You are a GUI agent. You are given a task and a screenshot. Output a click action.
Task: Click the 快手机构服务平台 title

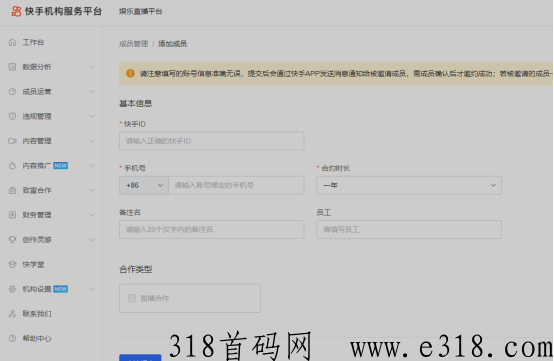63,11
